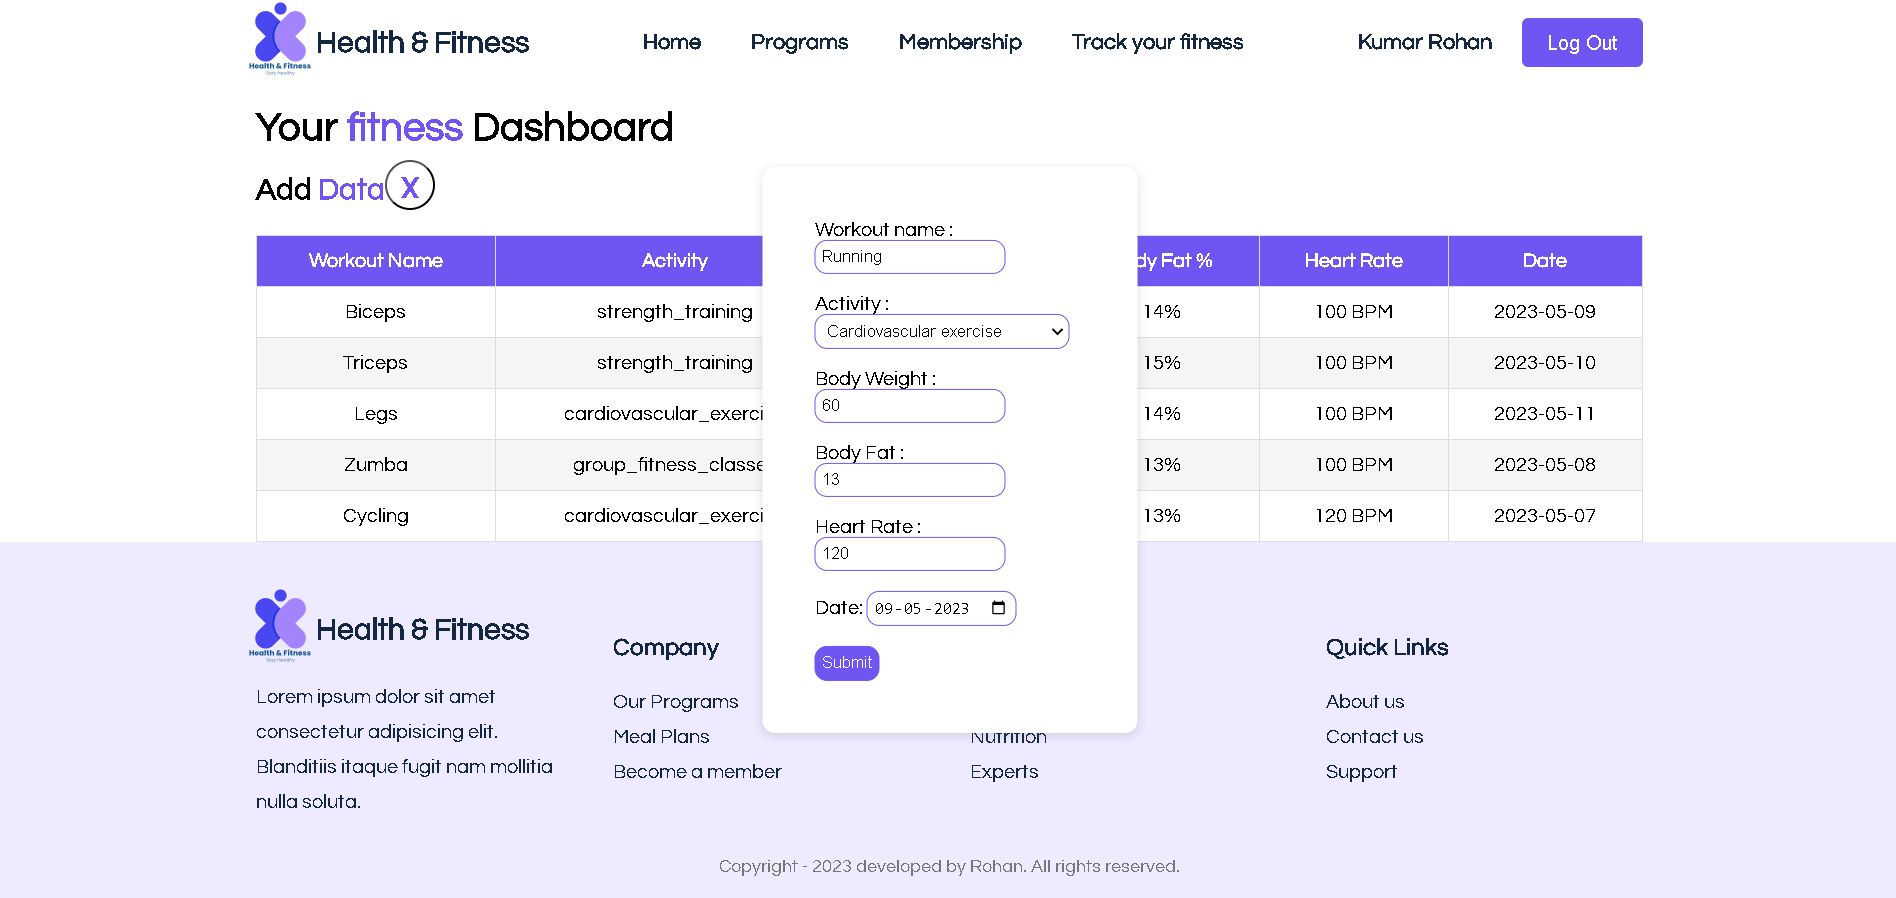Click the Workout Name column header
The width and height of the screenshot is (1896, 898).
click(376, 261)
